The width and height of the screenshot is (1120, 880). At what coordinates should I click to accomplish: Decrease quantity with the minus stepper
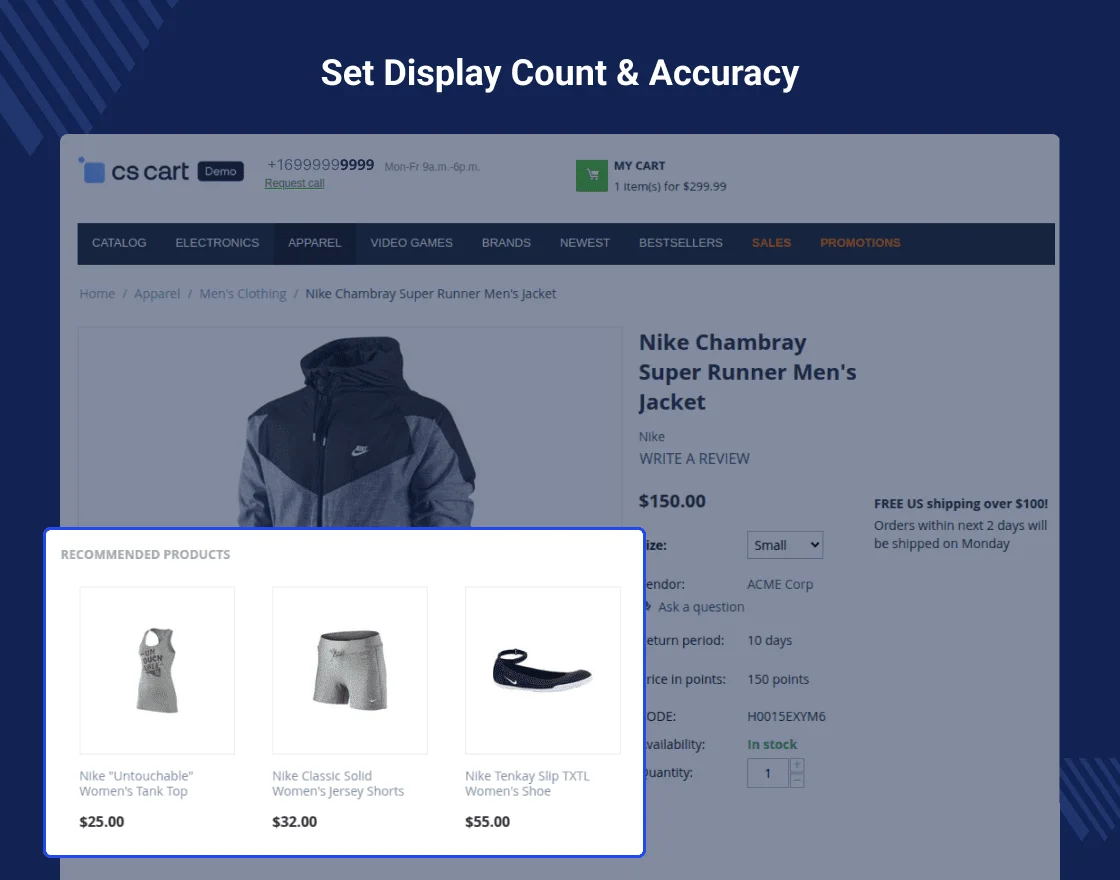797,781
